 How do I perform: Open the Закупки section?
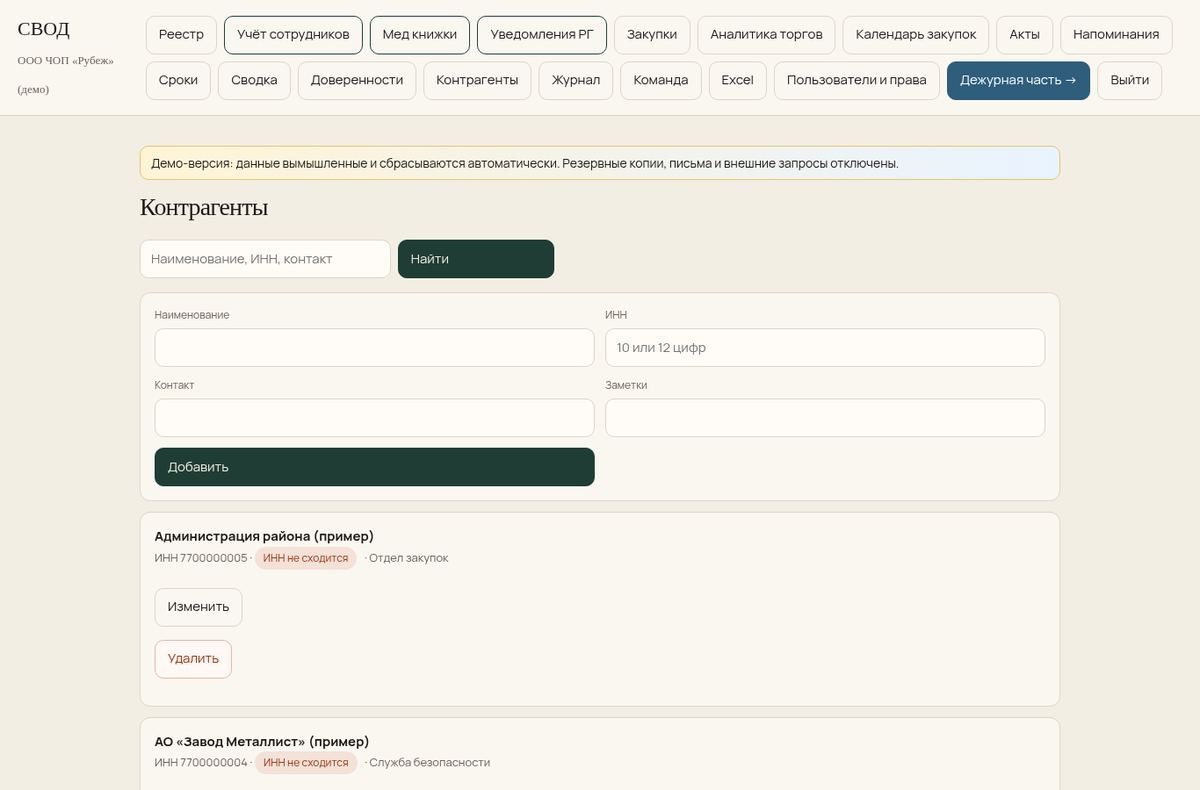click(x=652, y=35)
